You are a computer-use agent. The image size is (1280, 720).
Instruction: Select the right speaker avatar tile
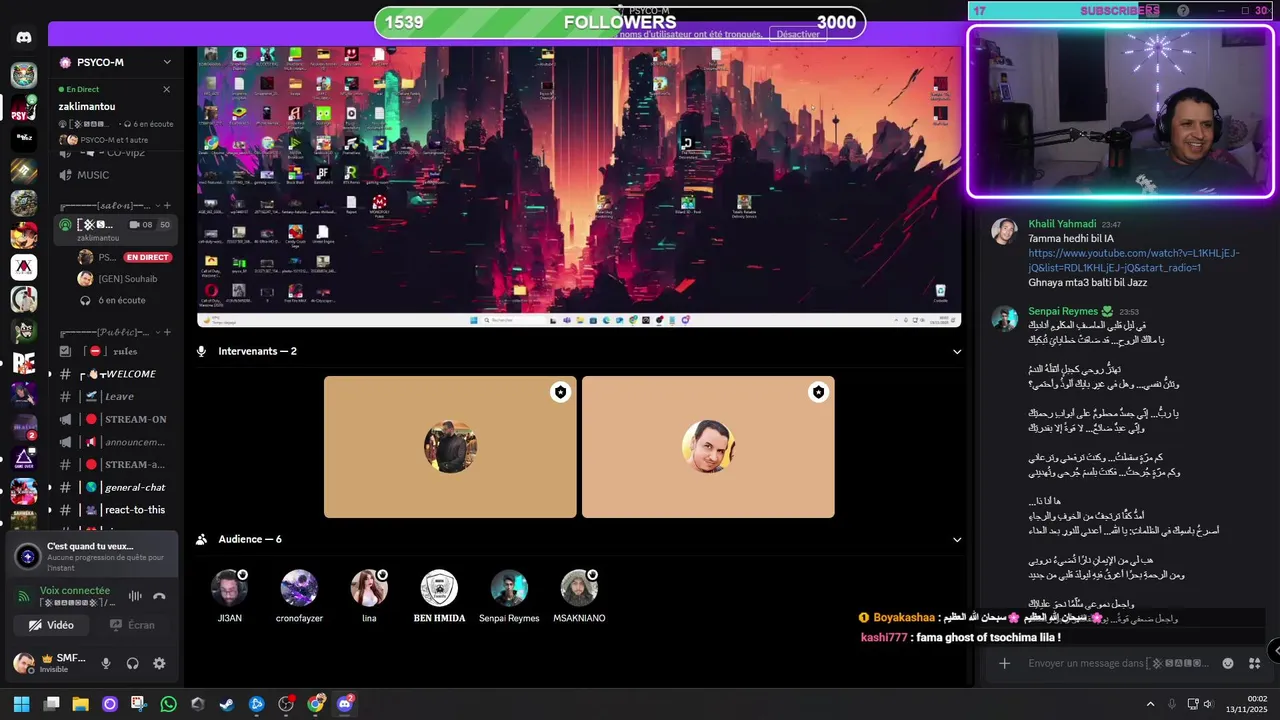pyautogui.click(x=708, y=447)
